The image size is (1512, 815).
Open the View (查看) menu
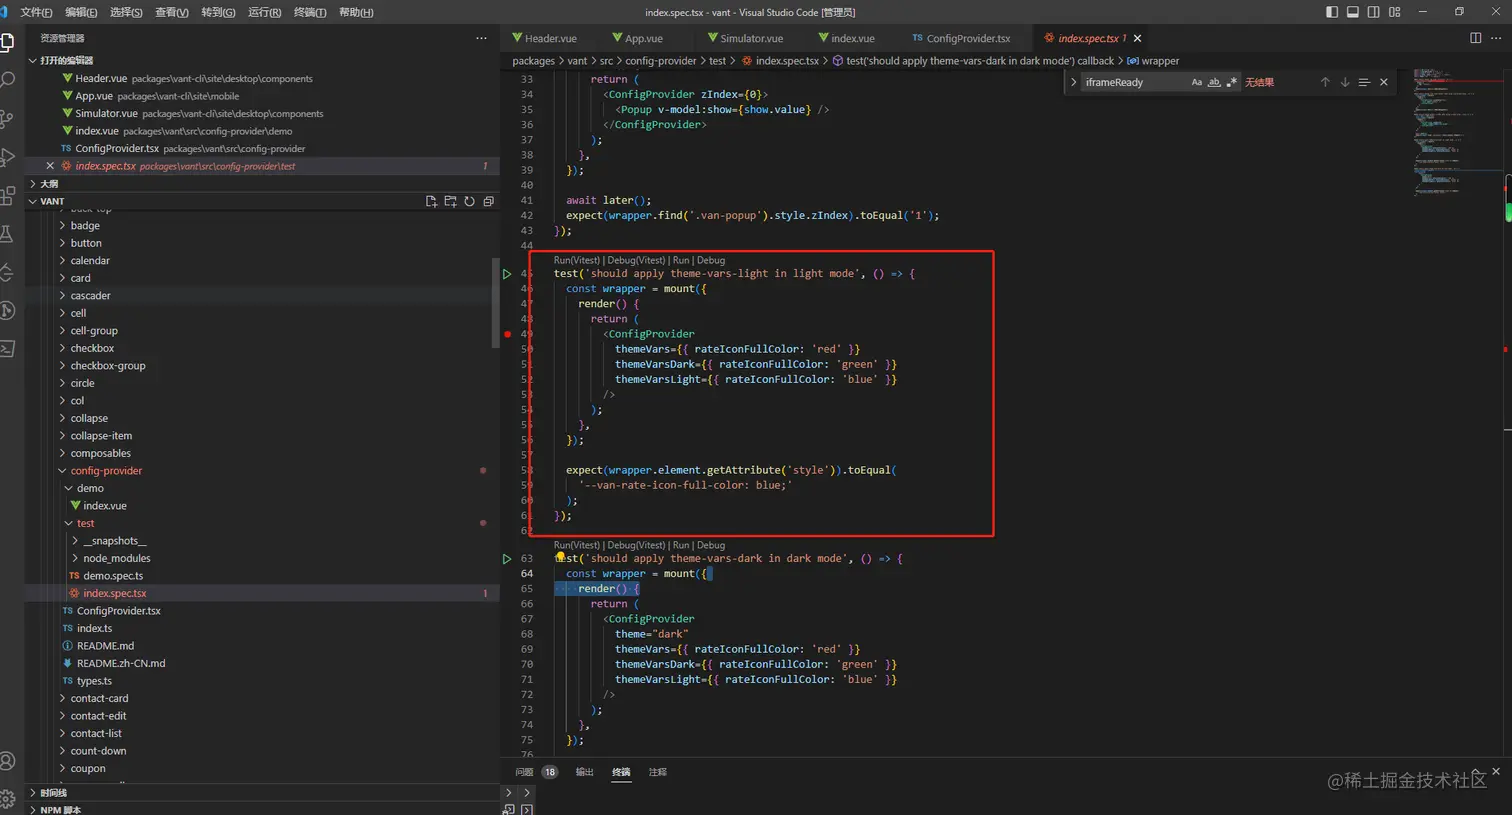pos(172,12)
